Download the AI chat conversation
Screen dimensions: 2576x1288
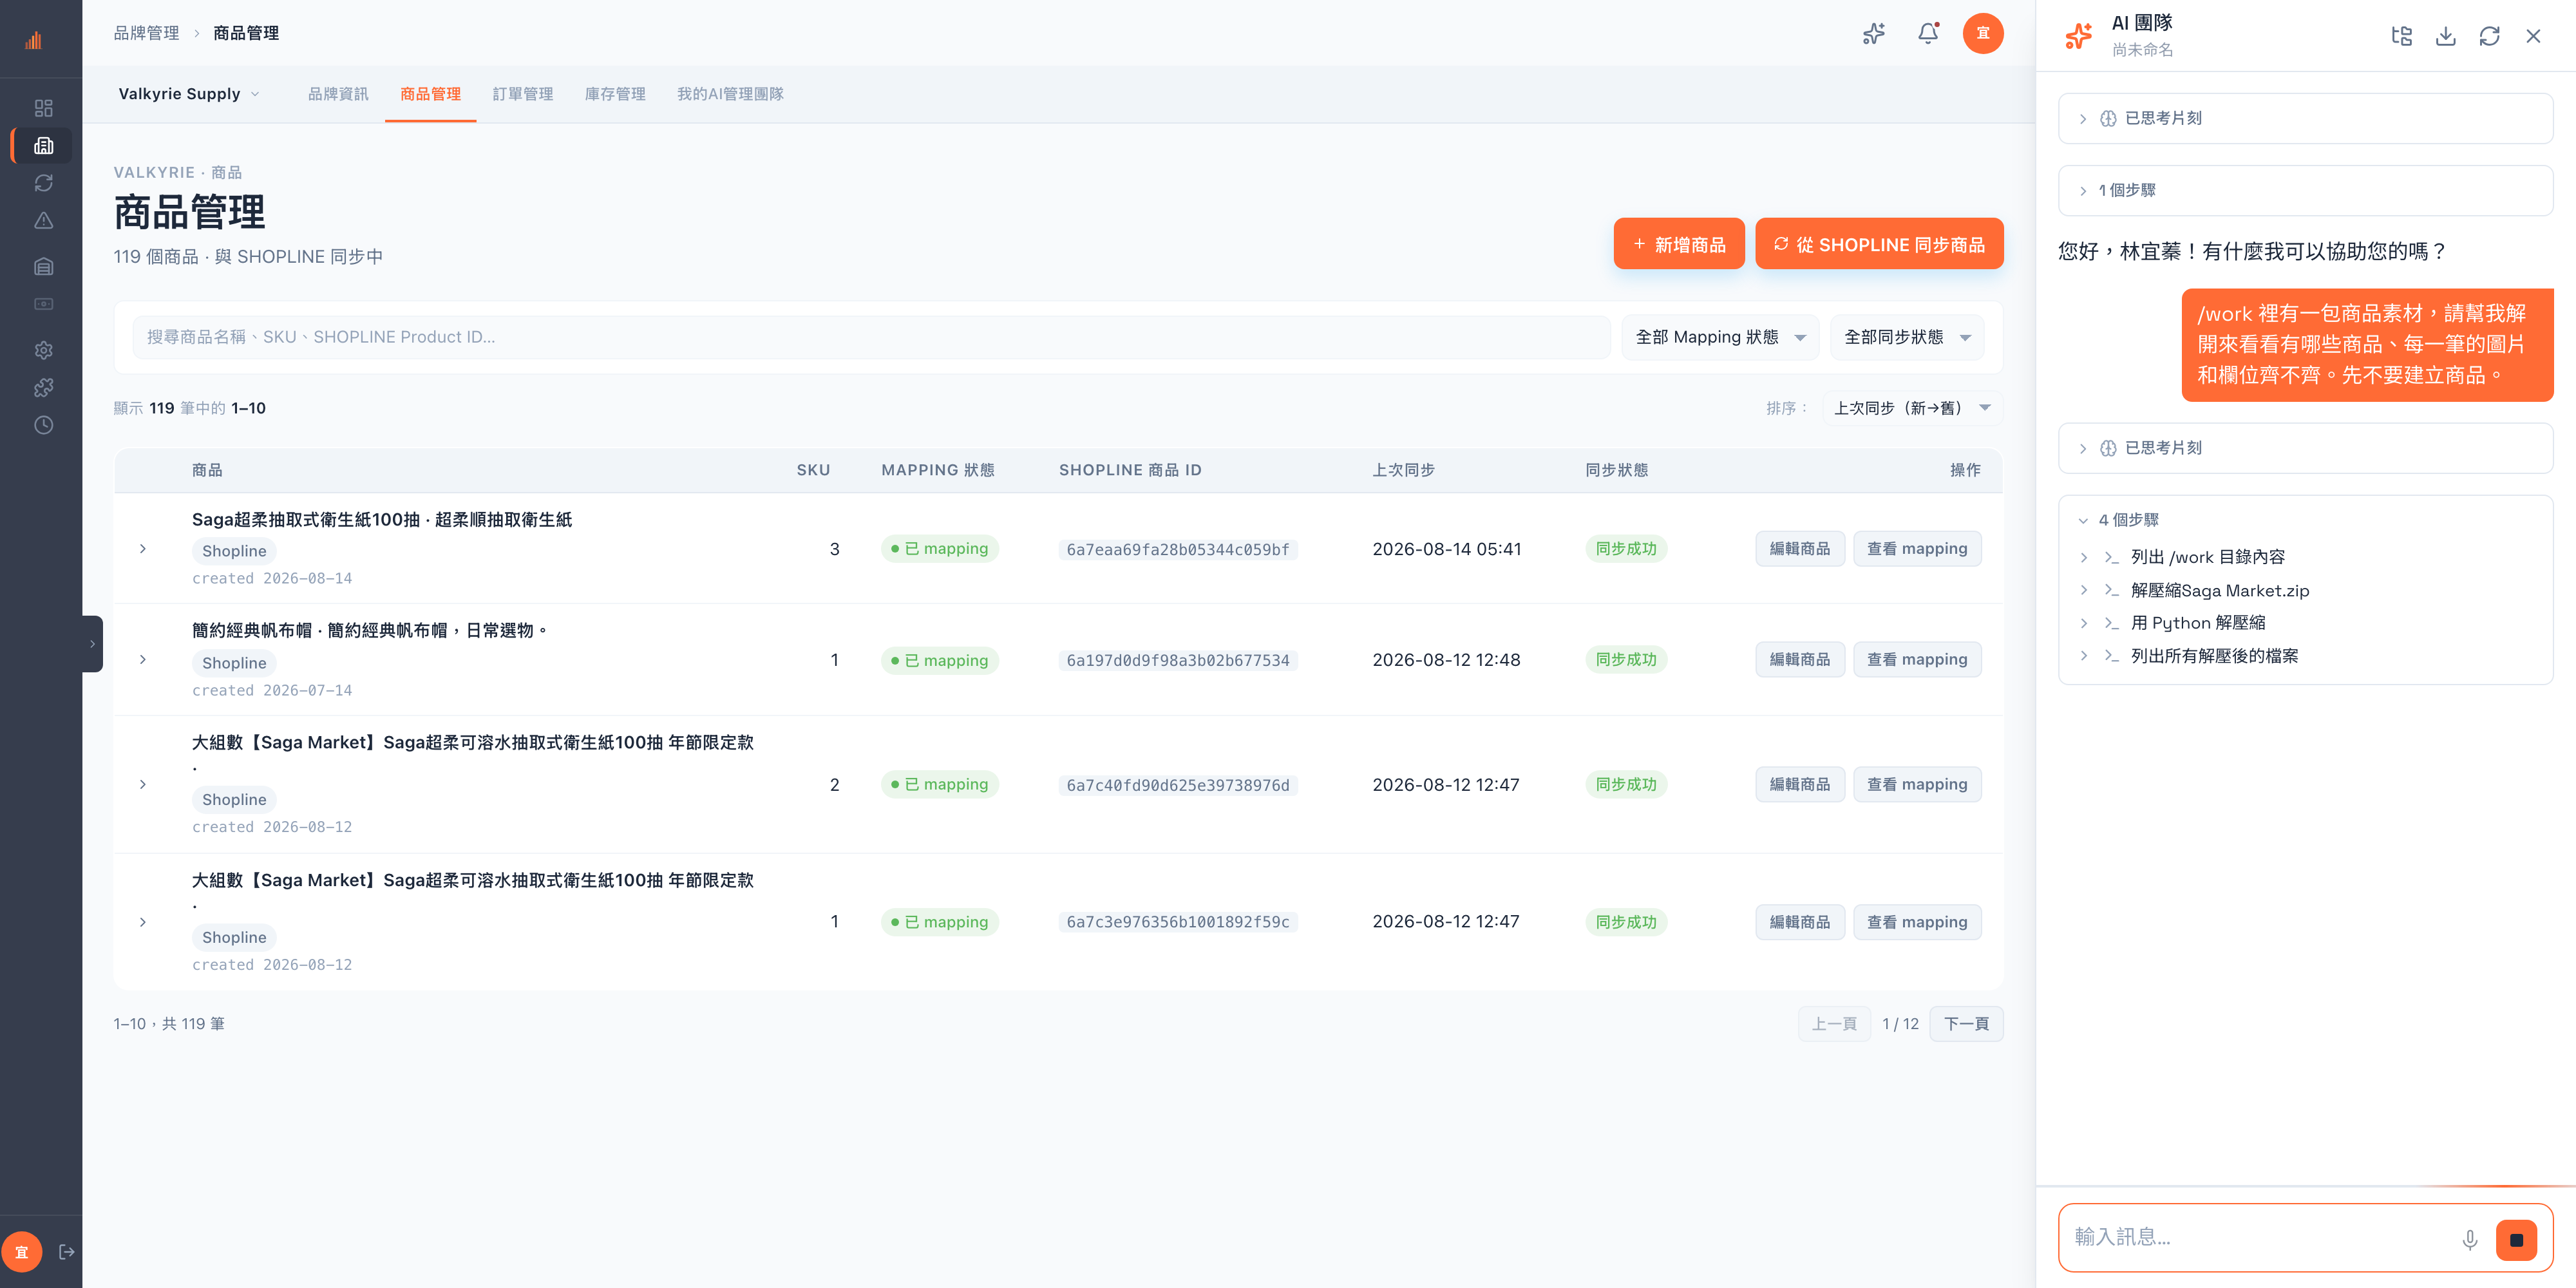click(2445, 36)
